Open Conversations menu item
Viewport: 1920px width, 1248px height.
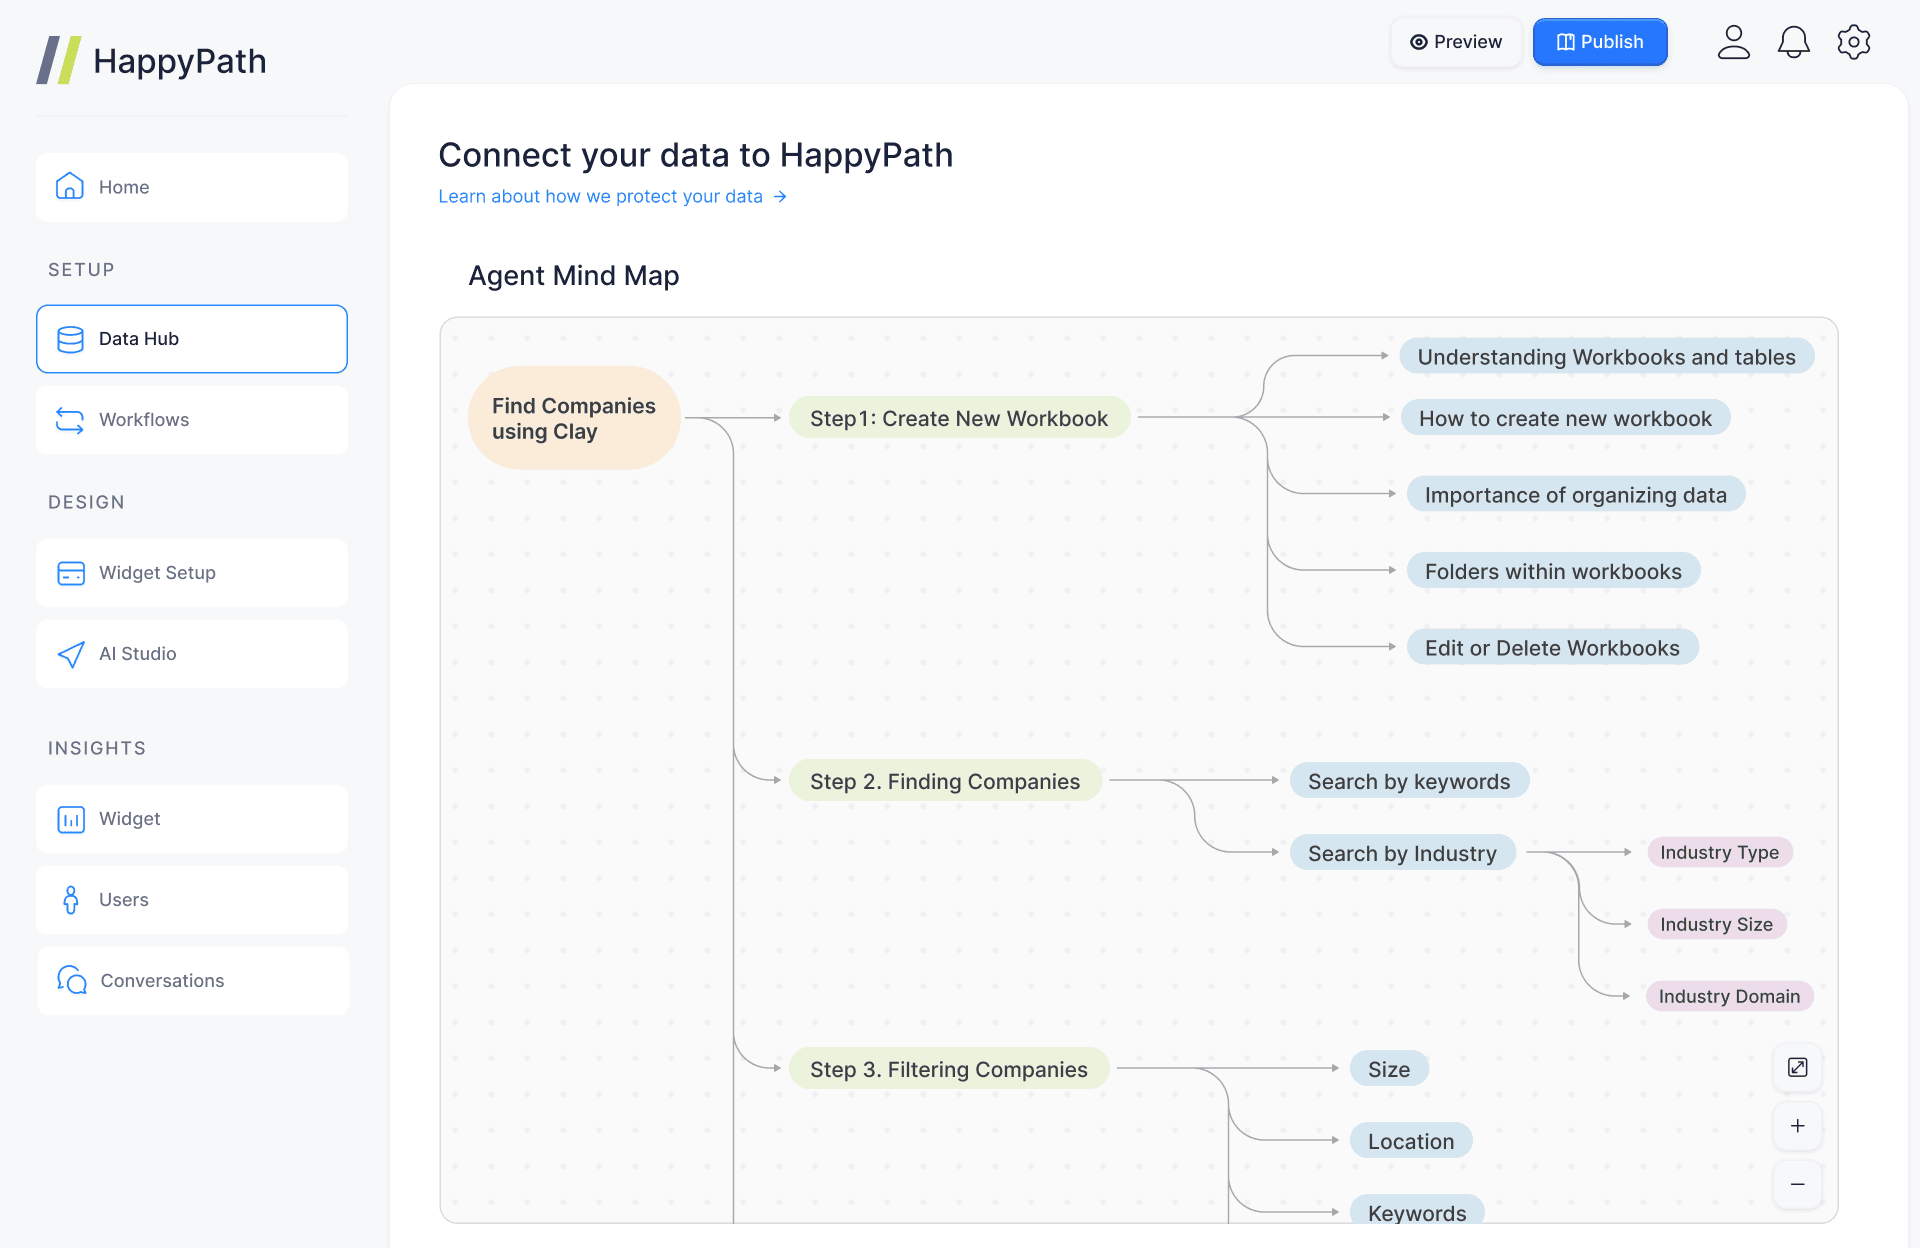pos(193,981)
